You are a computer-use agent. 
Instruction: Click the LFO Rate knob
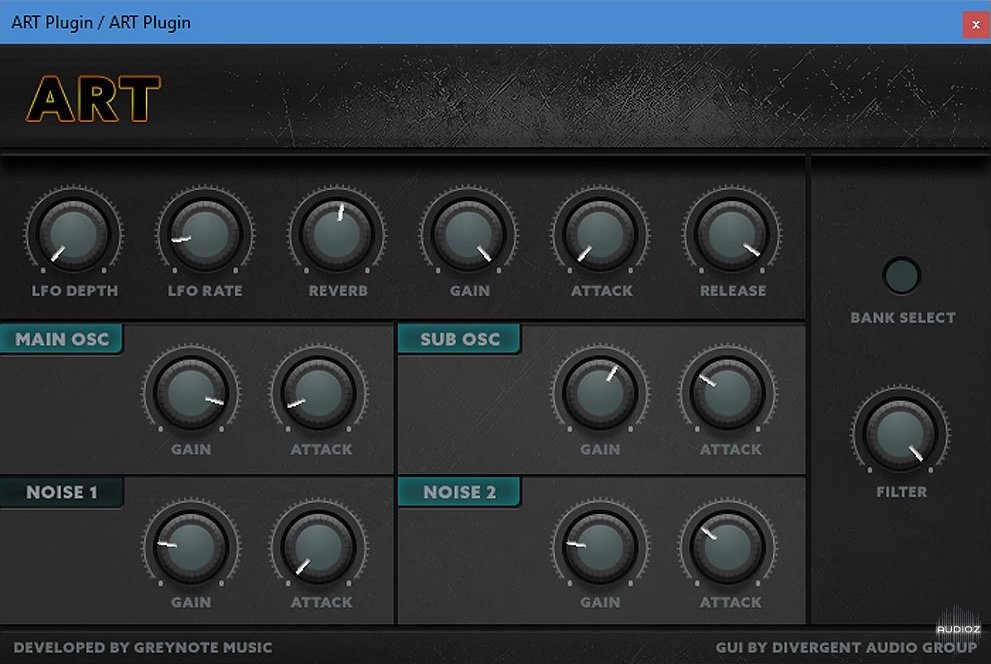click(204, 235)
